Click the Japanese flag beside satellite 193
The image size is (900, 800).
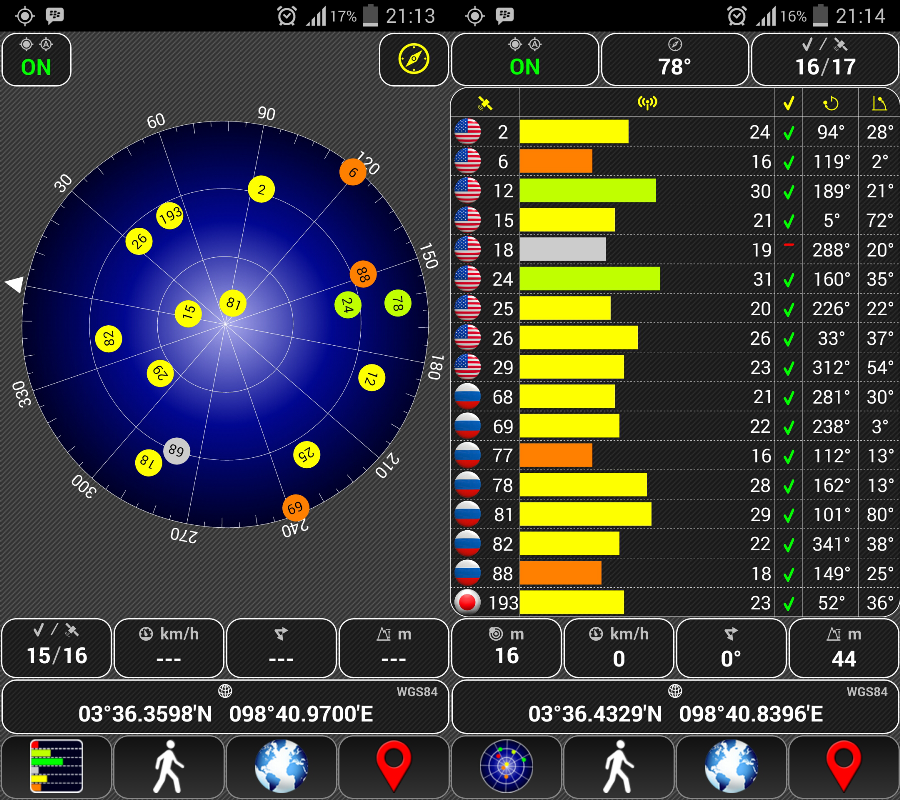click(x=468, y=603)
